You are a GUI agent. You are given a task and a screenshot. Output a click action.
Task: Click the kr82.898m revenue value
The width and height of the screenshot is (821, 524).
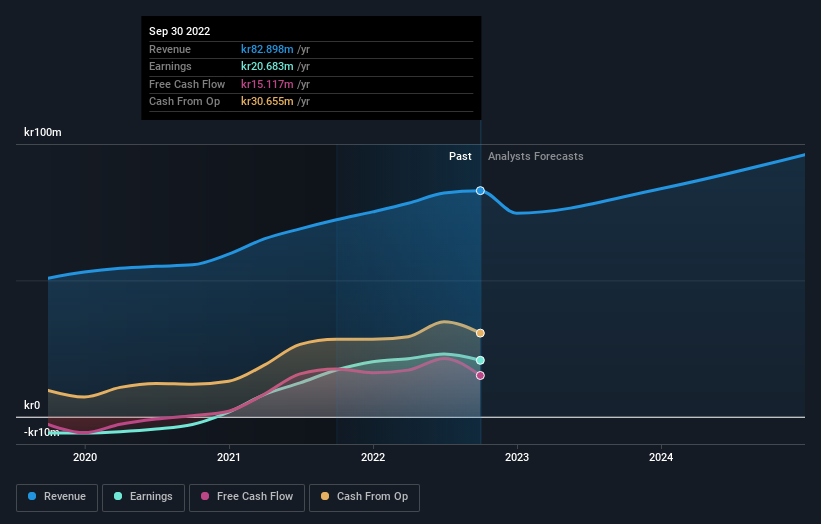[x=267, y=49]
